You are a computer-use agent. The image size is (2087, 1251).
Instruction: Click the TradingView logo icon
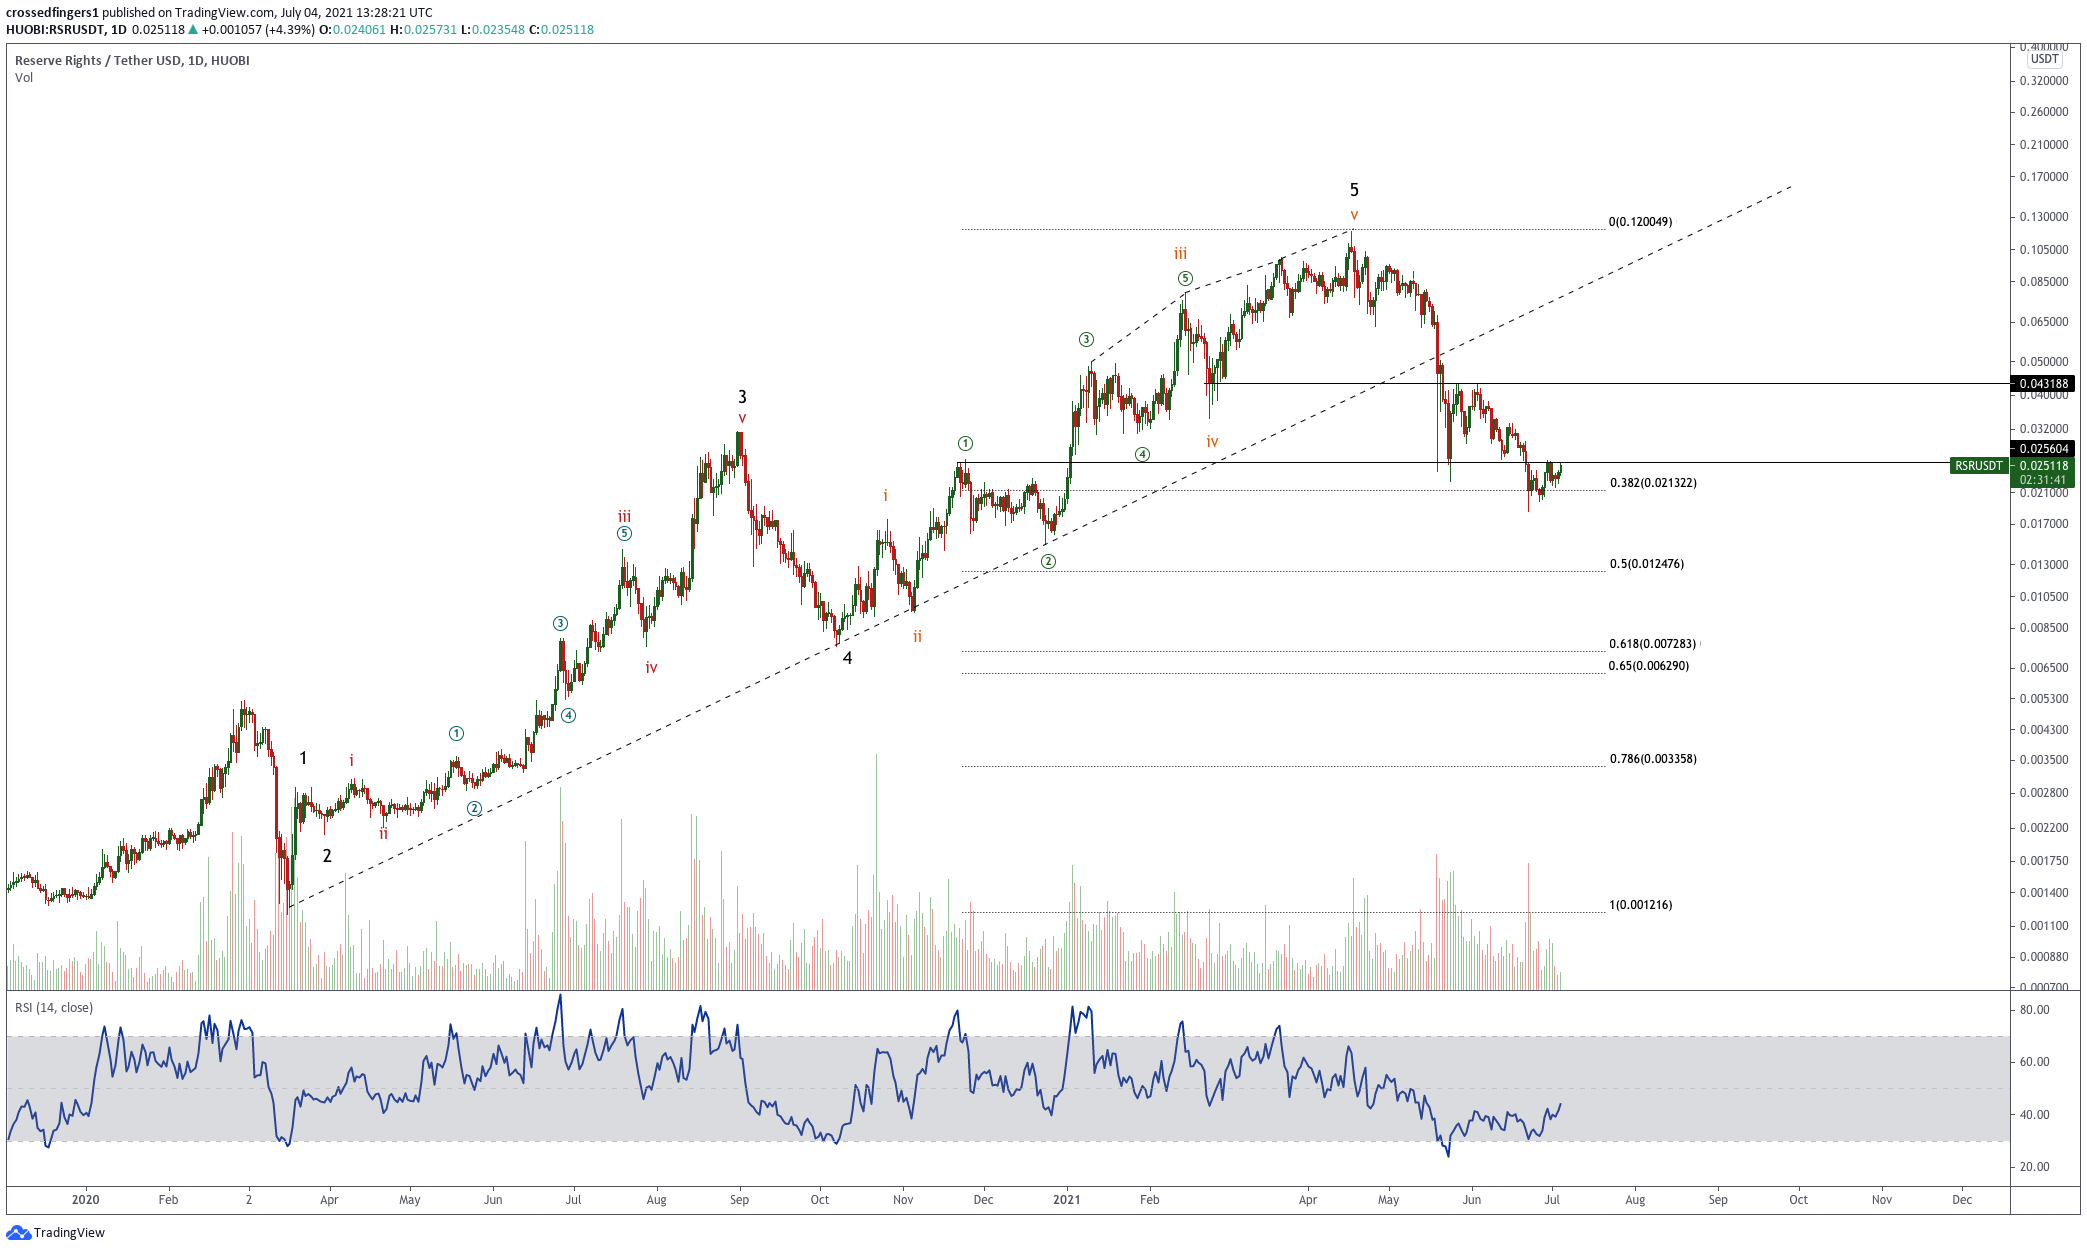pyautogui.click(x=19, y=1232)
